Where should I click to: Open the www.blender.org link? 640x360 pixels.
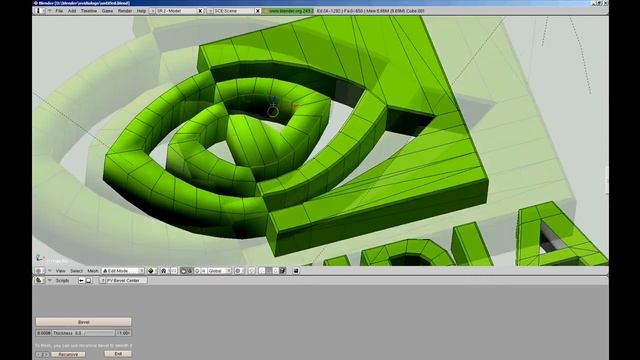(288, 11)
